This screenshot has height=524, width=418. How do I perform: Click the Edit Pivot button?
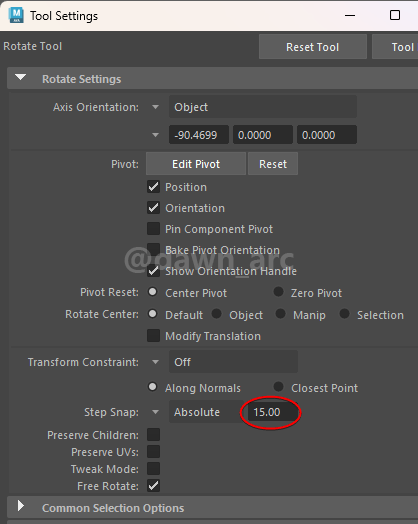coord(196,164)
